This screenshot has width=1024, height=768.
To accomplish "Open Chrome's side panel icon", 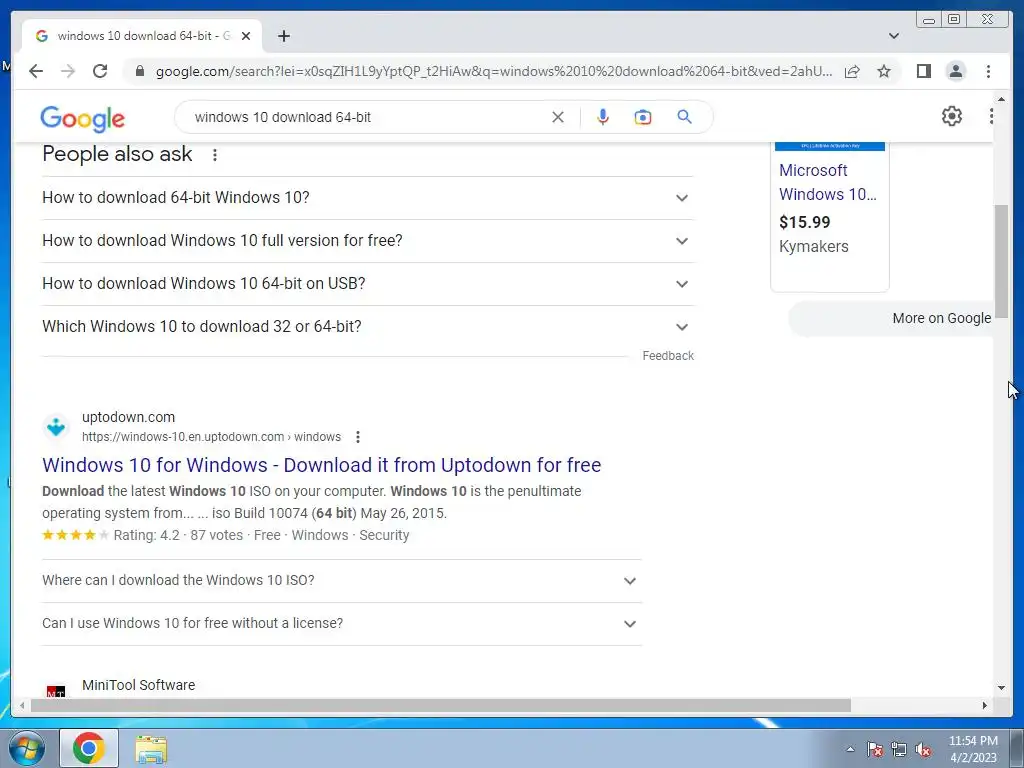I will click(x=923, y=71).
